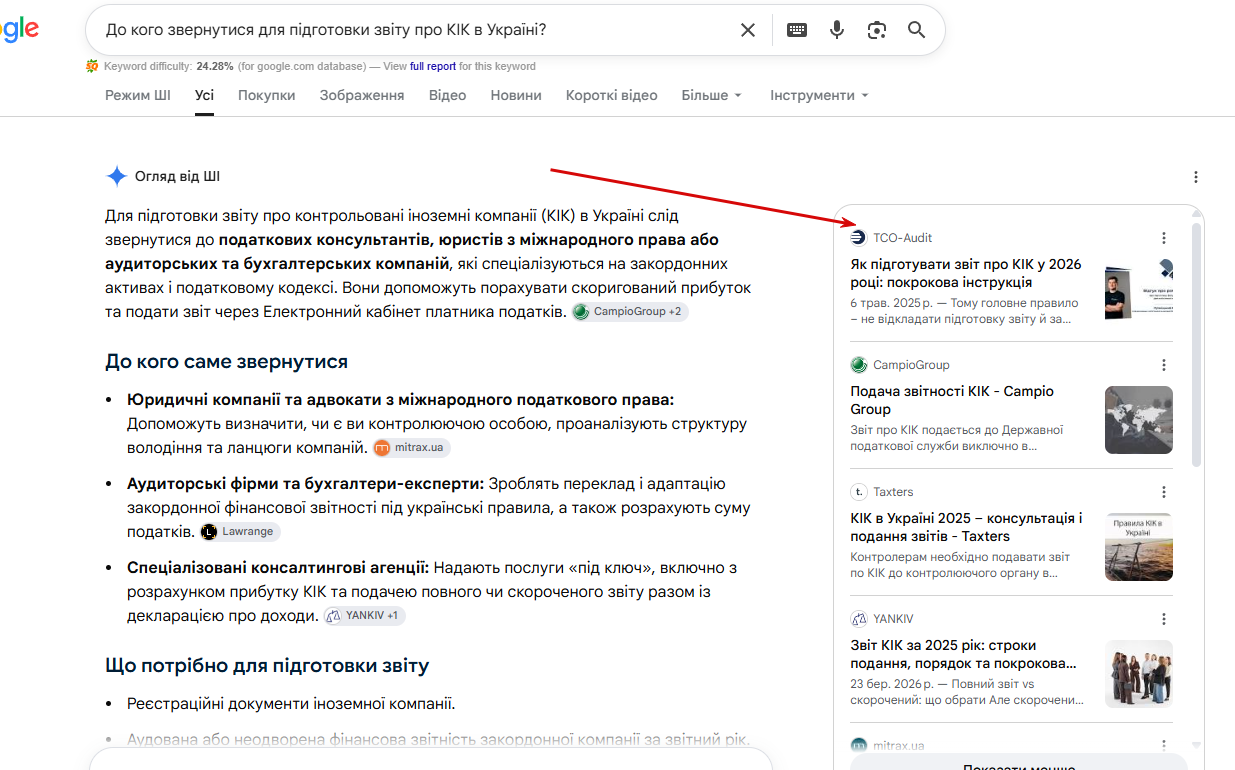Click heading 'До кого саме звернутися'

click(x=226, y=361)
